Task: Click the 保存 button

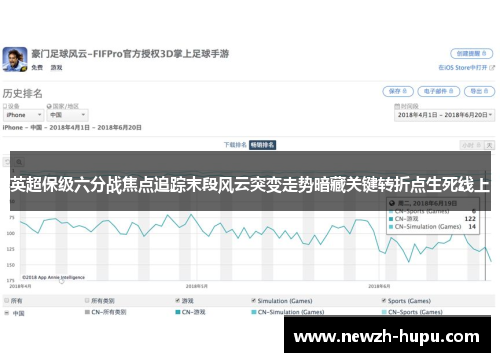Action: coord(398,91)
